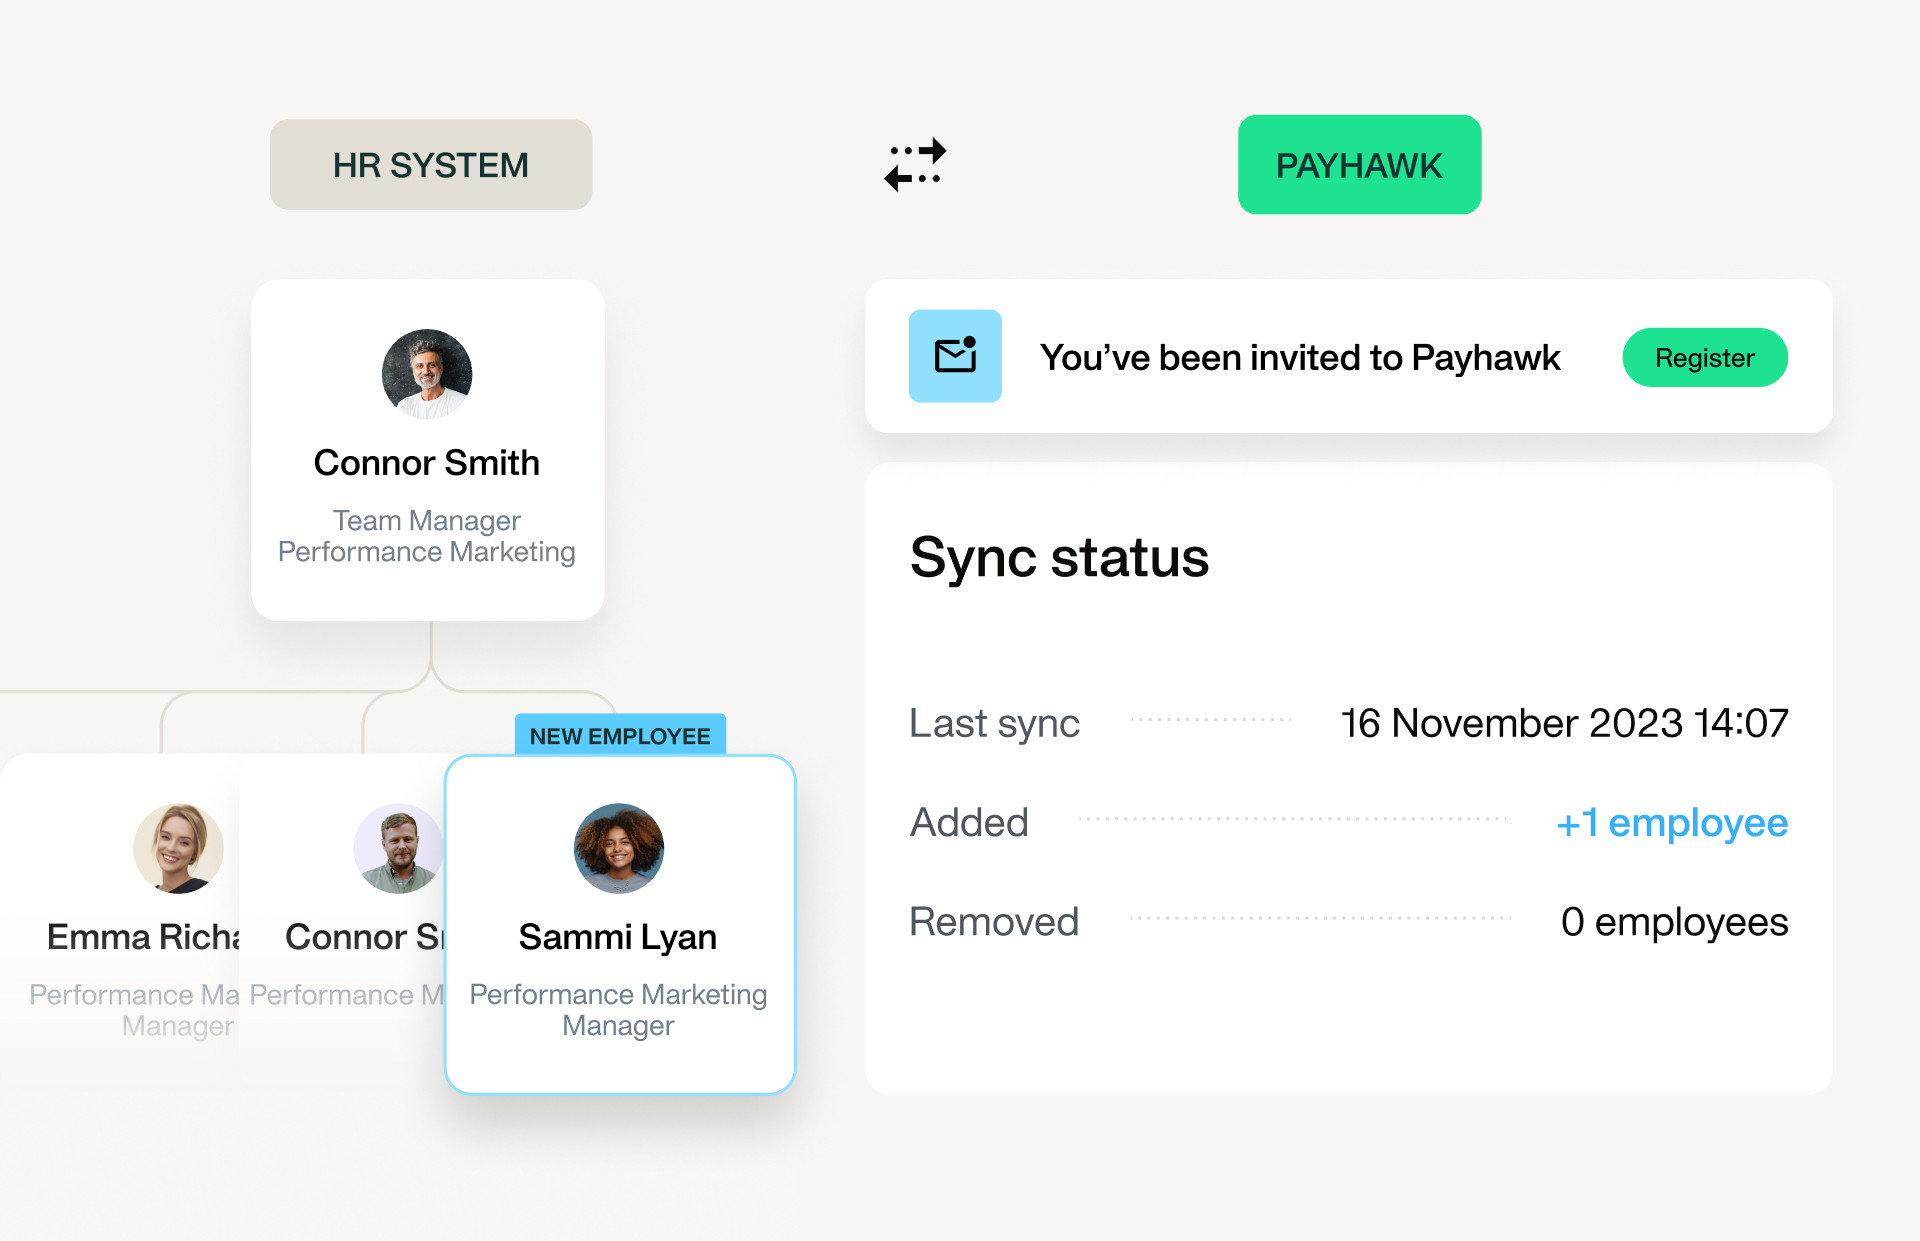Click the '0 employees' removed value

pos(1674,922)
